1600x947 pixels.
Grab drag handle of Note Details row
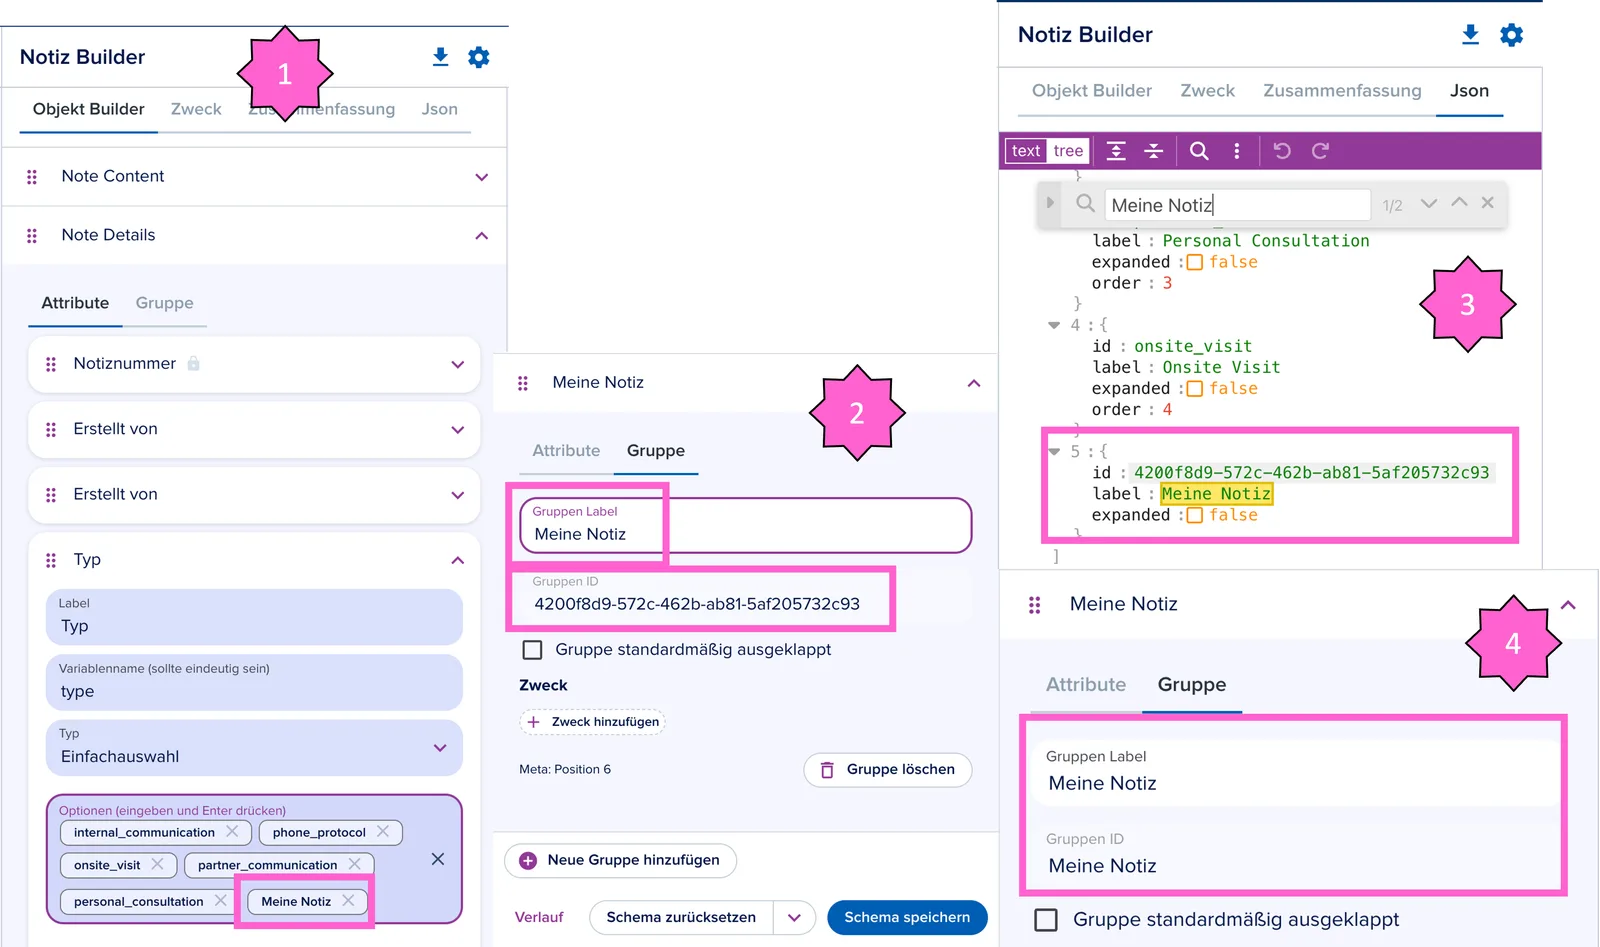coord(32,236)
